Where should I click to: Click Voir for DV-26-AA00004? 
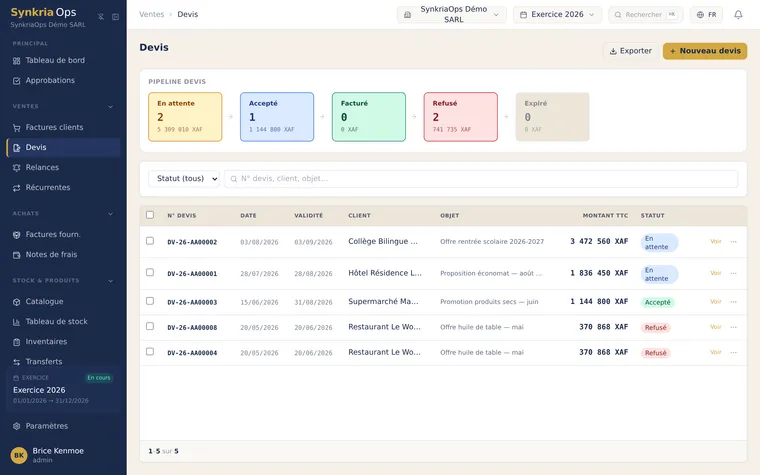click(x=715, y=352)
